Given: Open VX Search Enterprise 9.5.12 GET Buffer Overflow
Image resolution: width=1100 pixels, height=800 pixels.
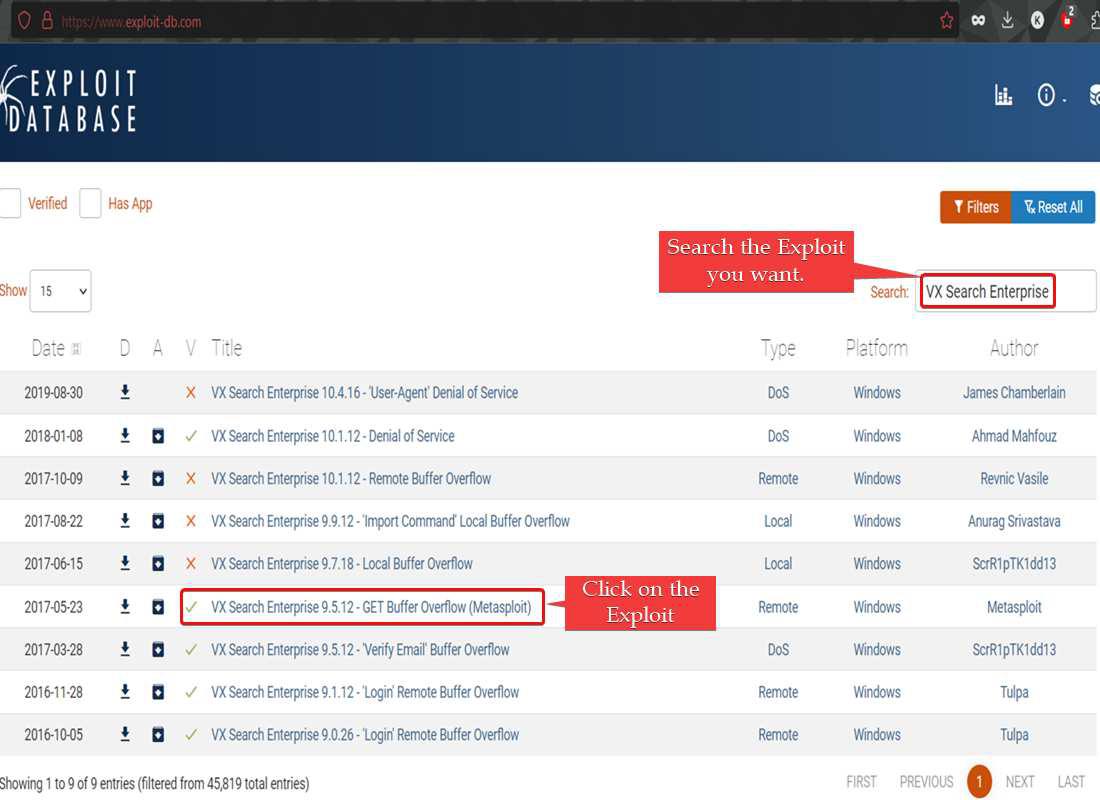Looking at the screenshot, I should [x=371, y=607].
